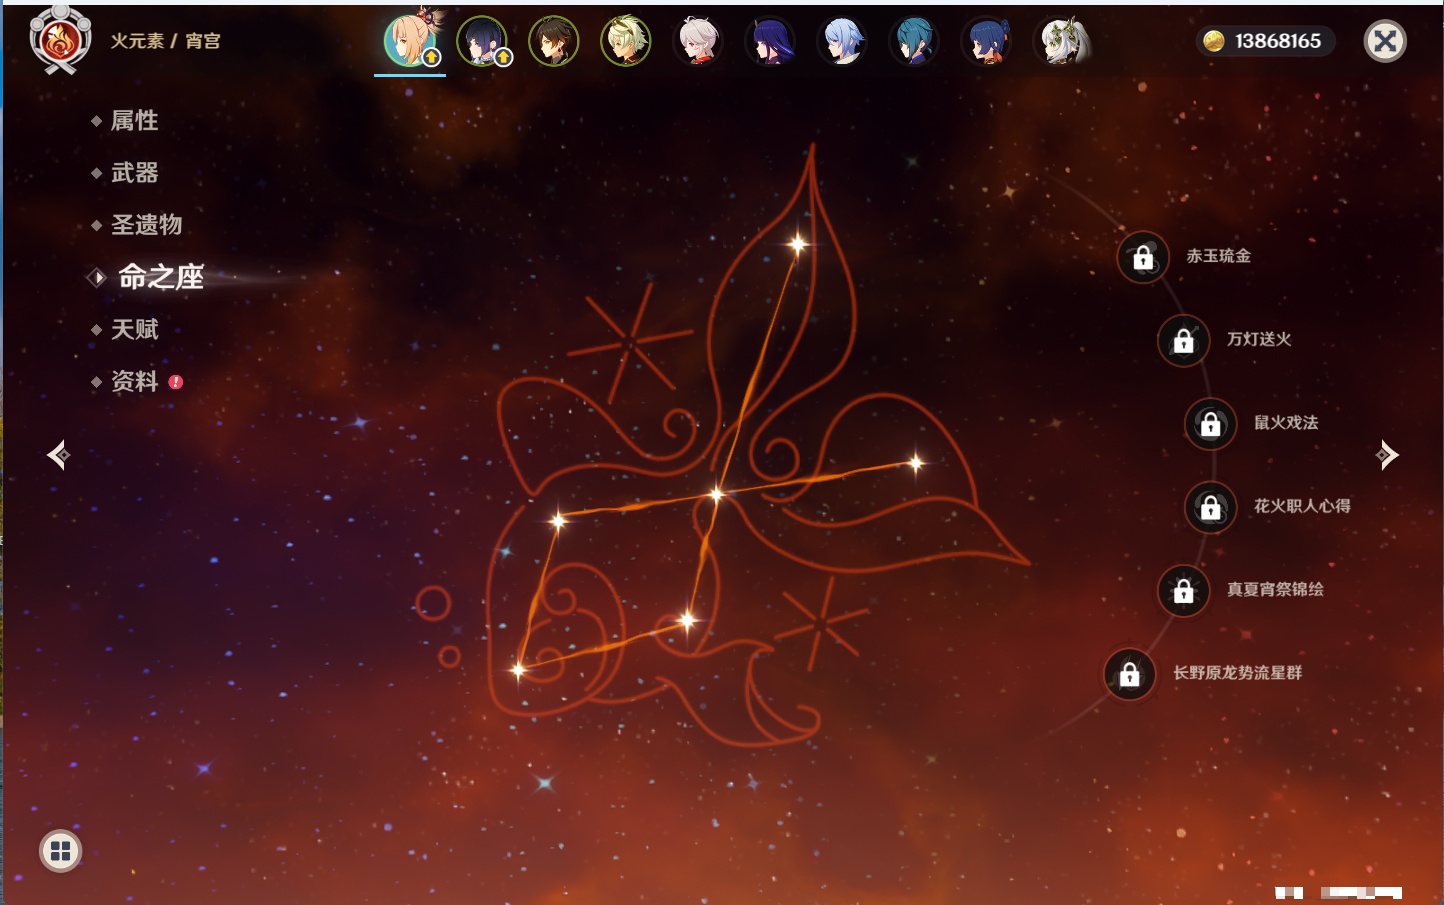Image resolution: width=1444 pixels, height=905 pixels.
Task: Select Zhongli's avatar in the top row
Action: (x=554, y=41)
